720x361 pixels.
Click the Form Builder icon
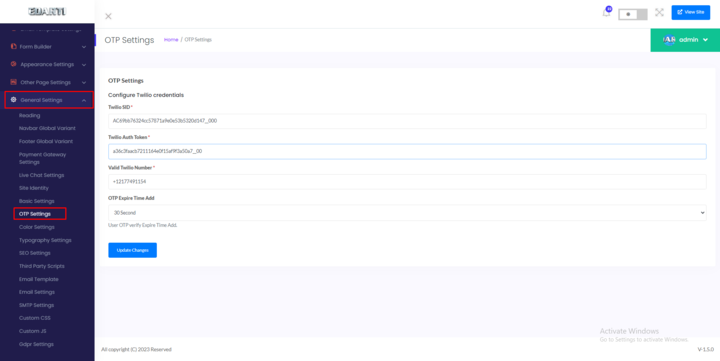coord(13,46)
